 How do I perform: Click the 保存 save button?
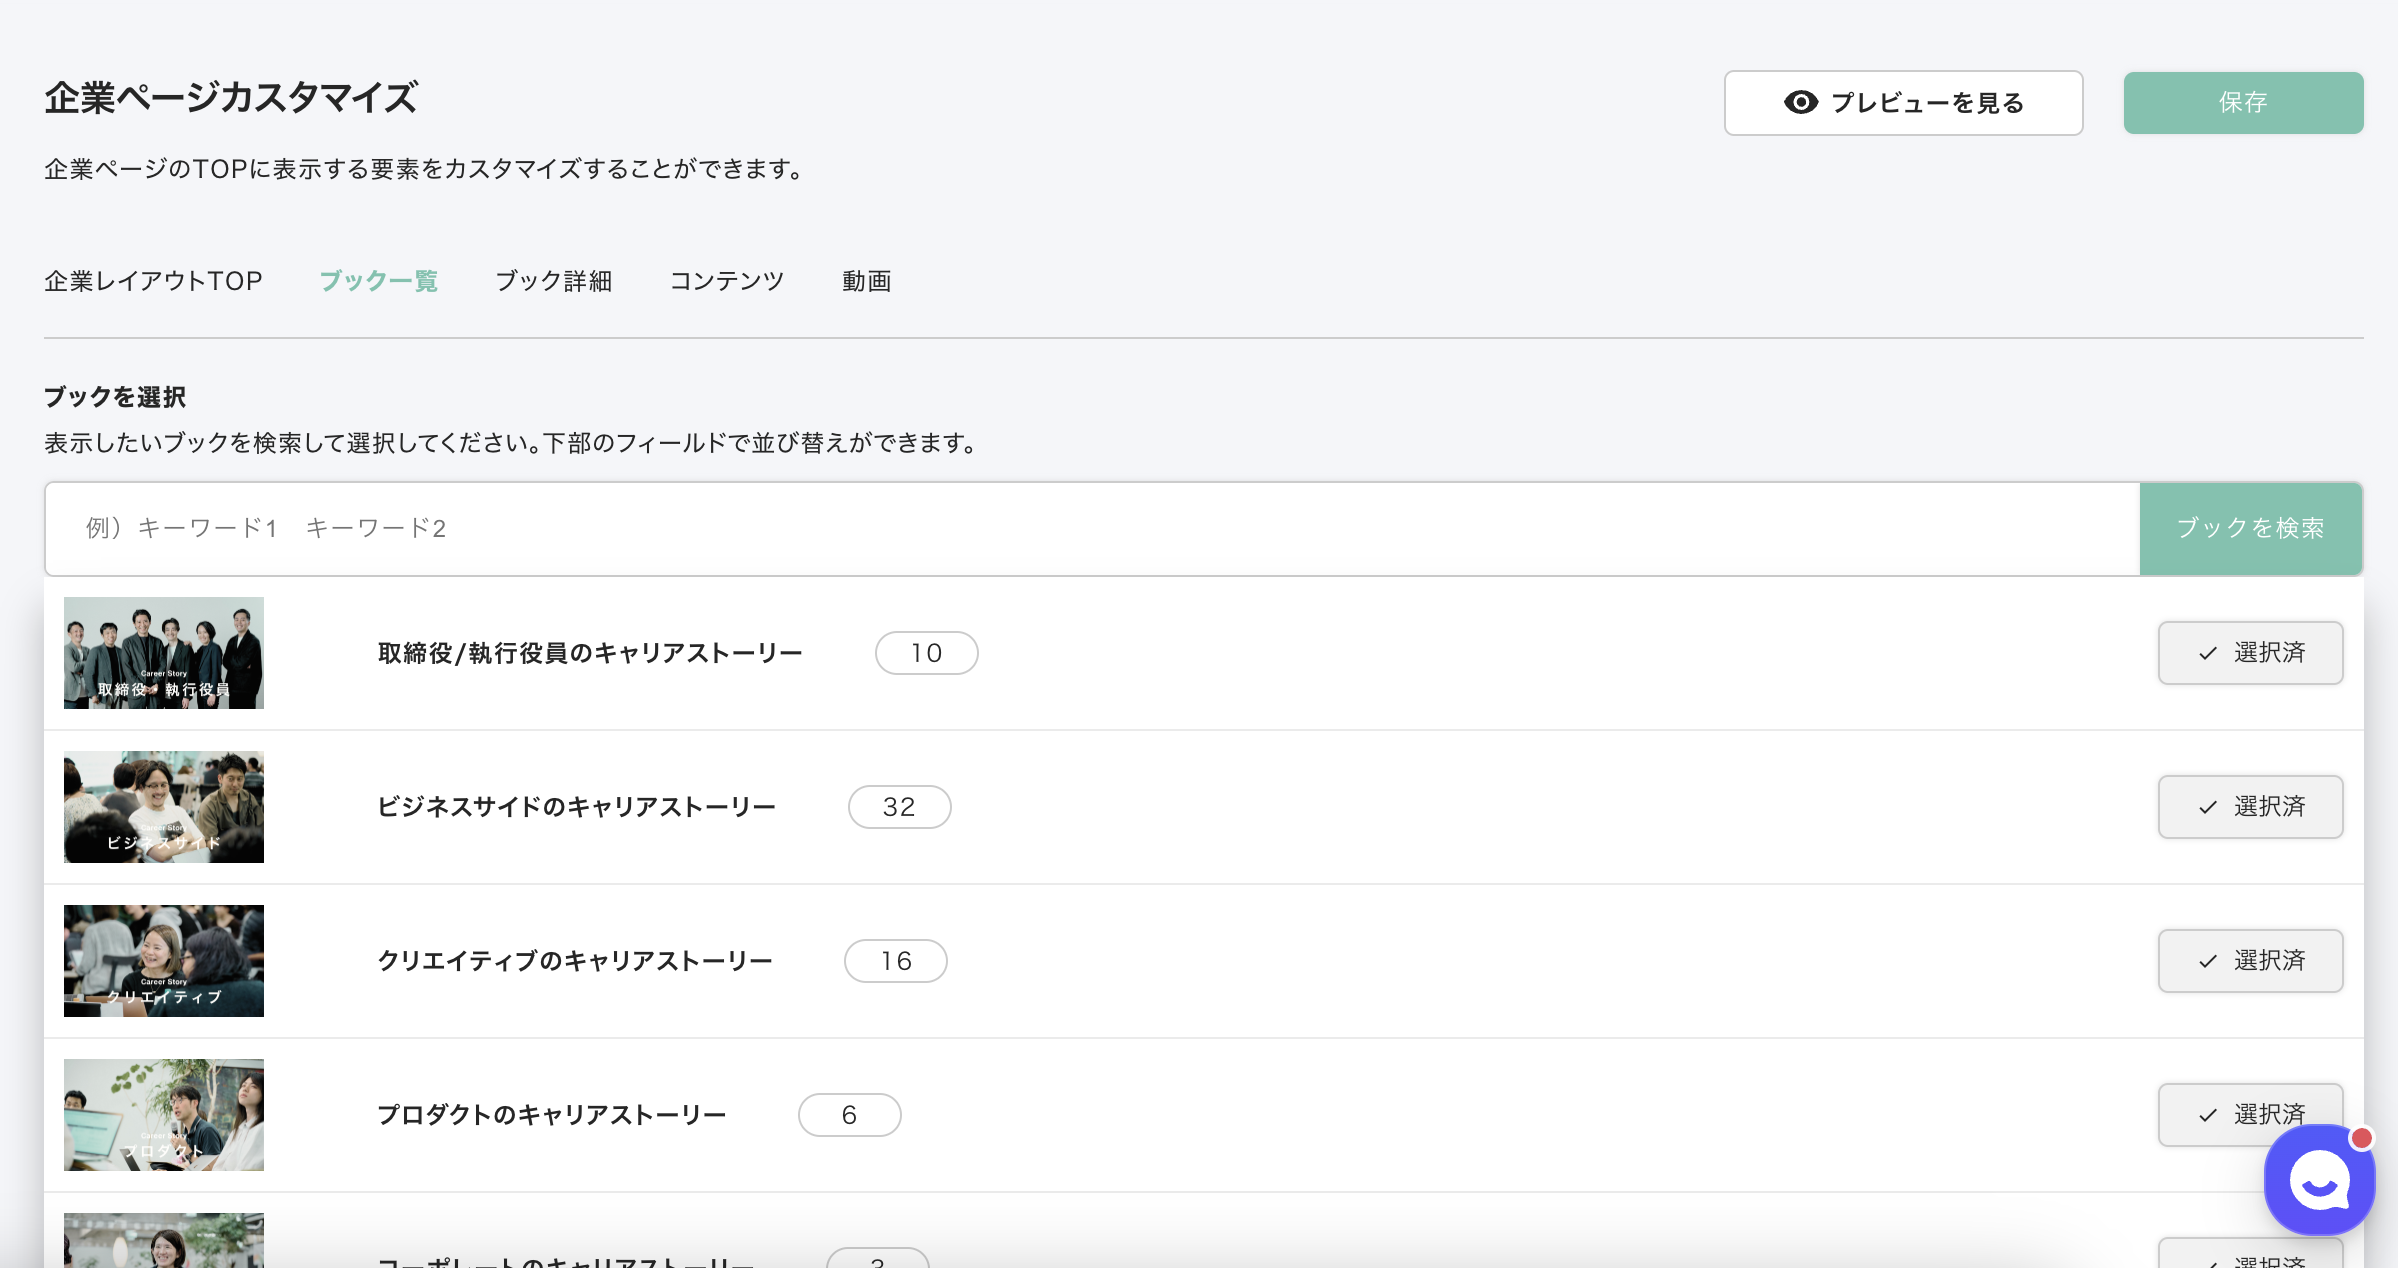coord(2242,103)
